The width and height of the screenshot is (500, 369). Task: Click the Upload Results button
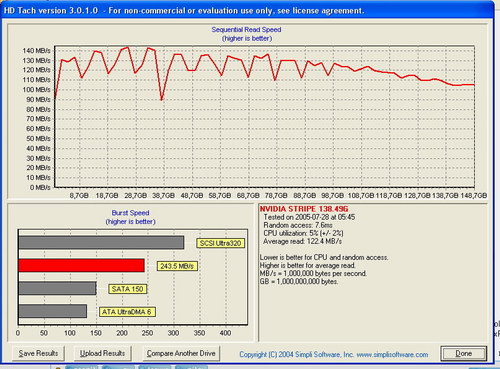click(x=102, y=353)
